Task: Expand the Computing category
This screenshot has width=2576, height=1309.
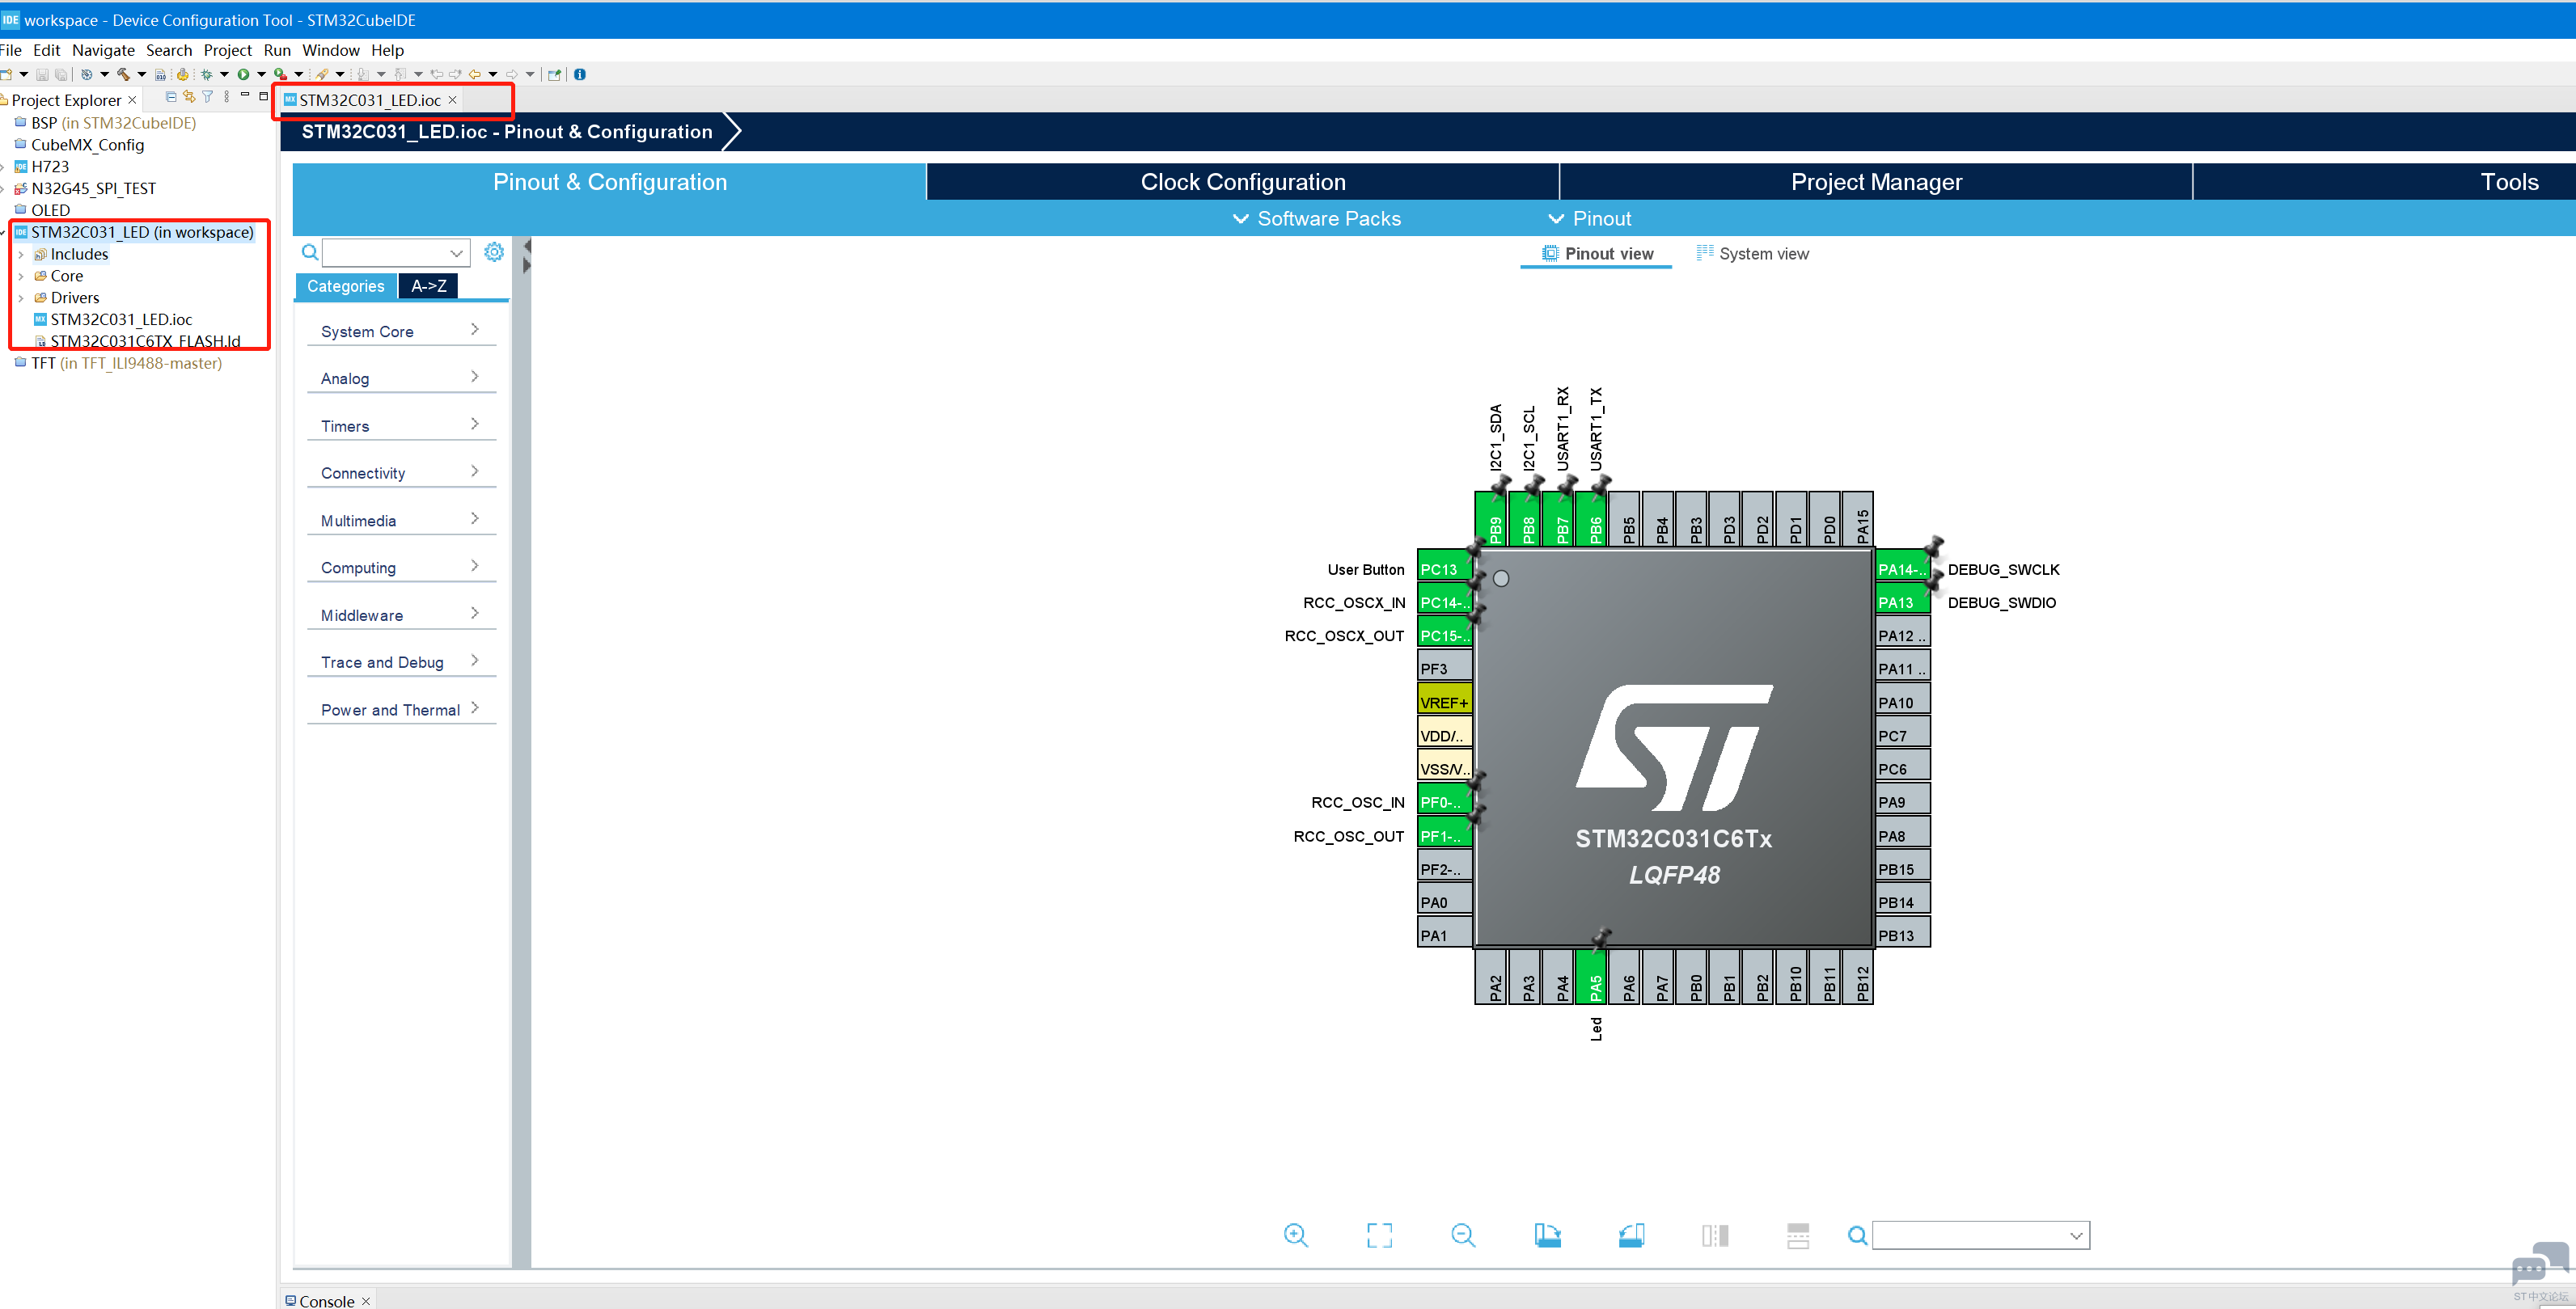Action: pos(401,567)
